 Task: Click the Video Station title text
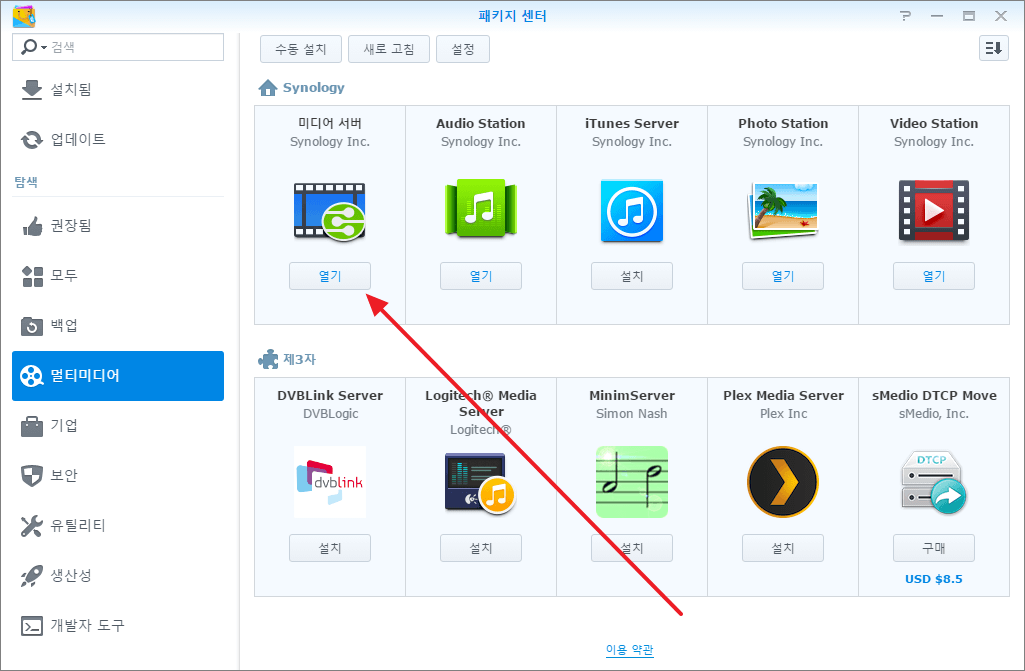tap(933, 123)
